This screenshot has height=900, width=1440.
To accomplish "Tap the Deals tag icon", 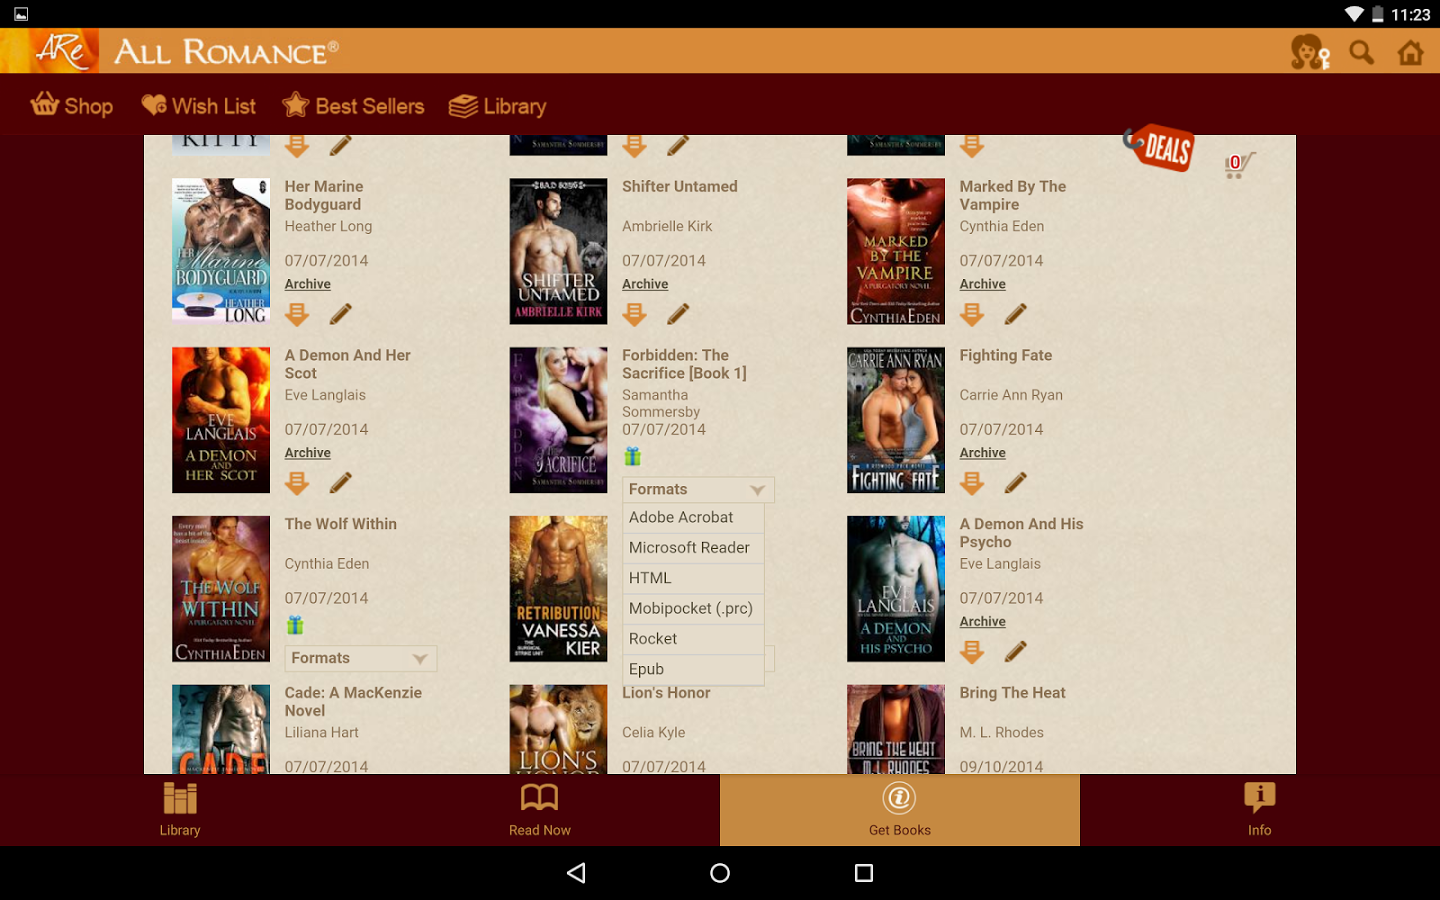I will point(1160,148).
